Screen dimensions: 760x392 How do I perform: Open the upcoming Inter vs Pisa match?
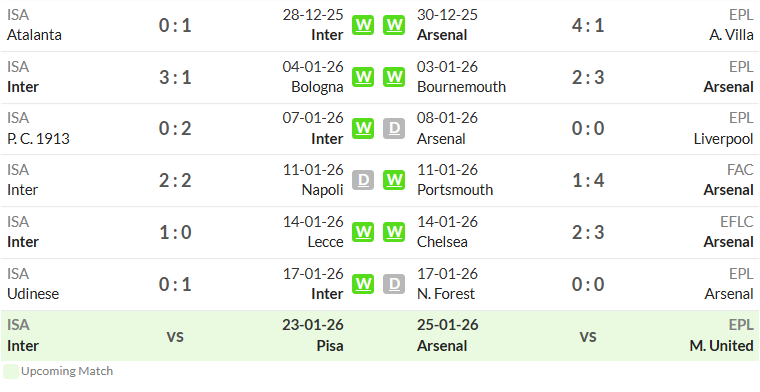click(x=175, y=336)
